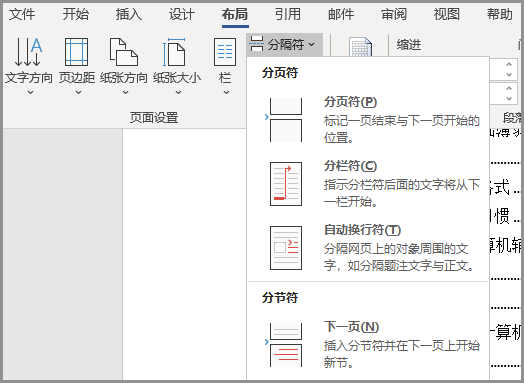Click description 标记一页结束与下一页开始的位置
Viewport: 524px width, 383px height.
[x=402, y=129]
